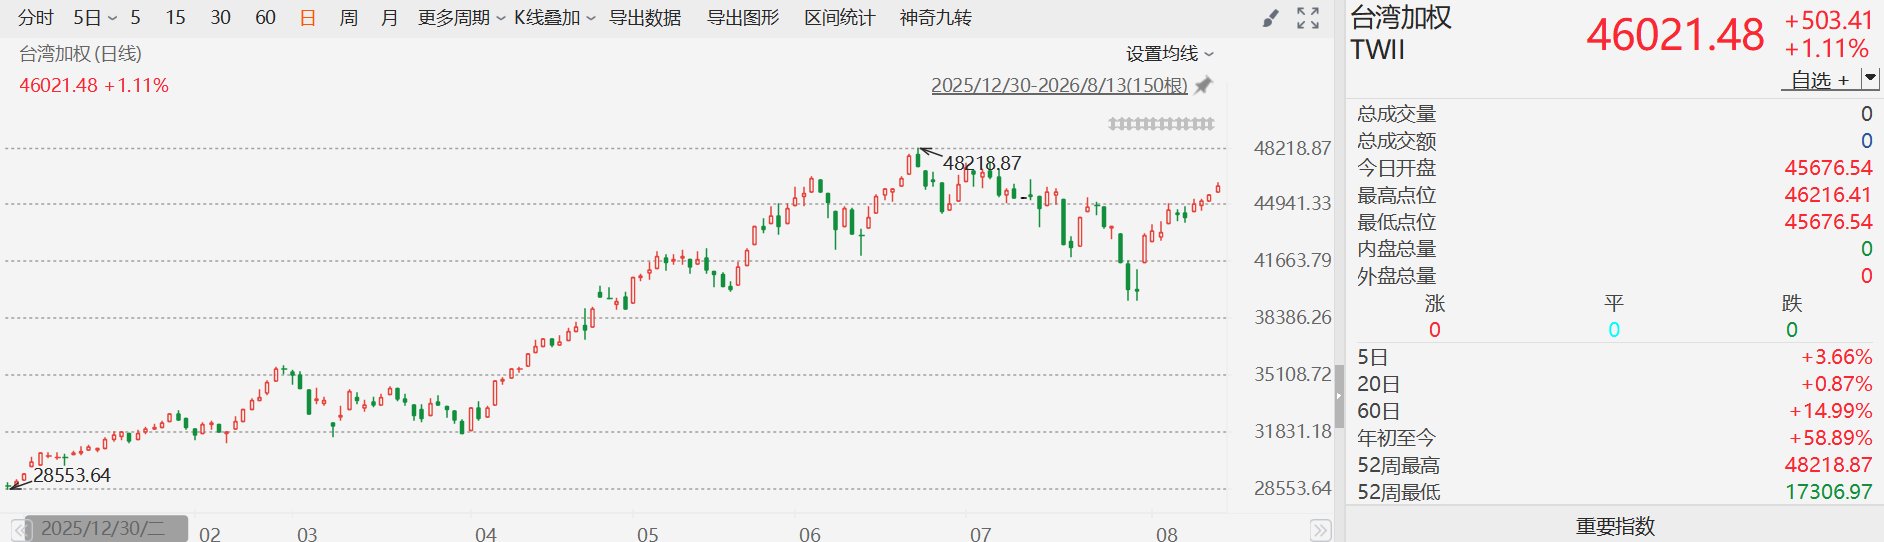Expand chart to fullscreen view
1884x542 pixels.
1308,18
